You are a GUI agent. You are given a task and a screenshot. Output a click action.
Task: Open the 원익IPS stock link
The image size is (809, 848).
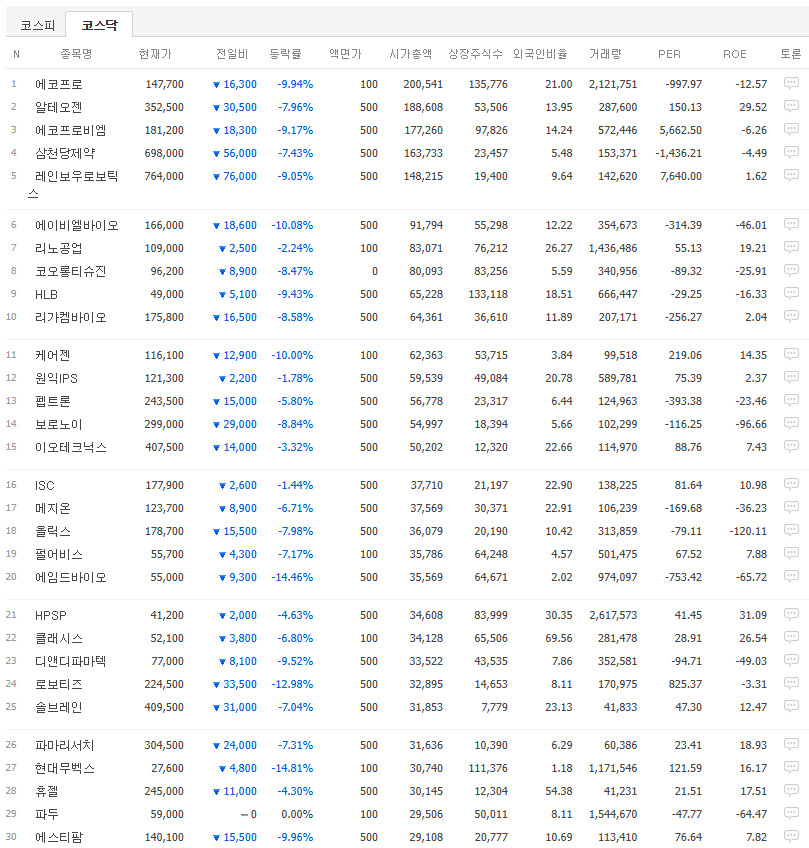56,378
